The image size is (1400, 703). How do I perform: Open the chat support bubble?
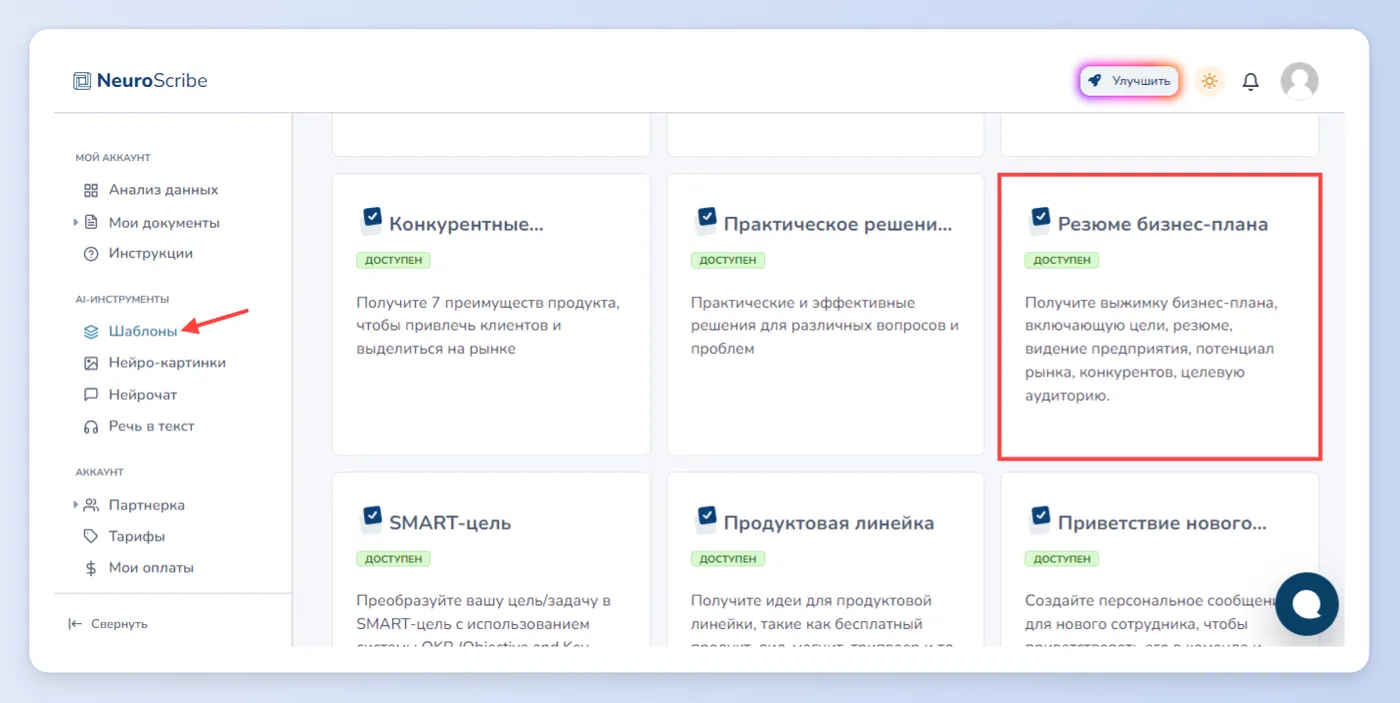click(1307, 604)
